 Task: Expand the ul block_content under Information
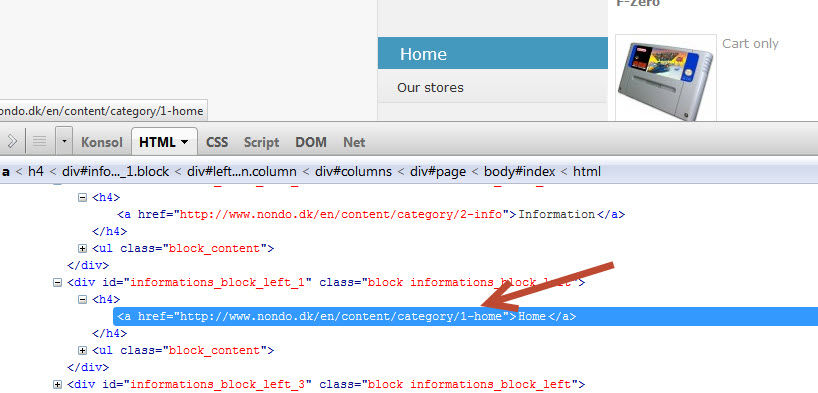tap(82, 248)
